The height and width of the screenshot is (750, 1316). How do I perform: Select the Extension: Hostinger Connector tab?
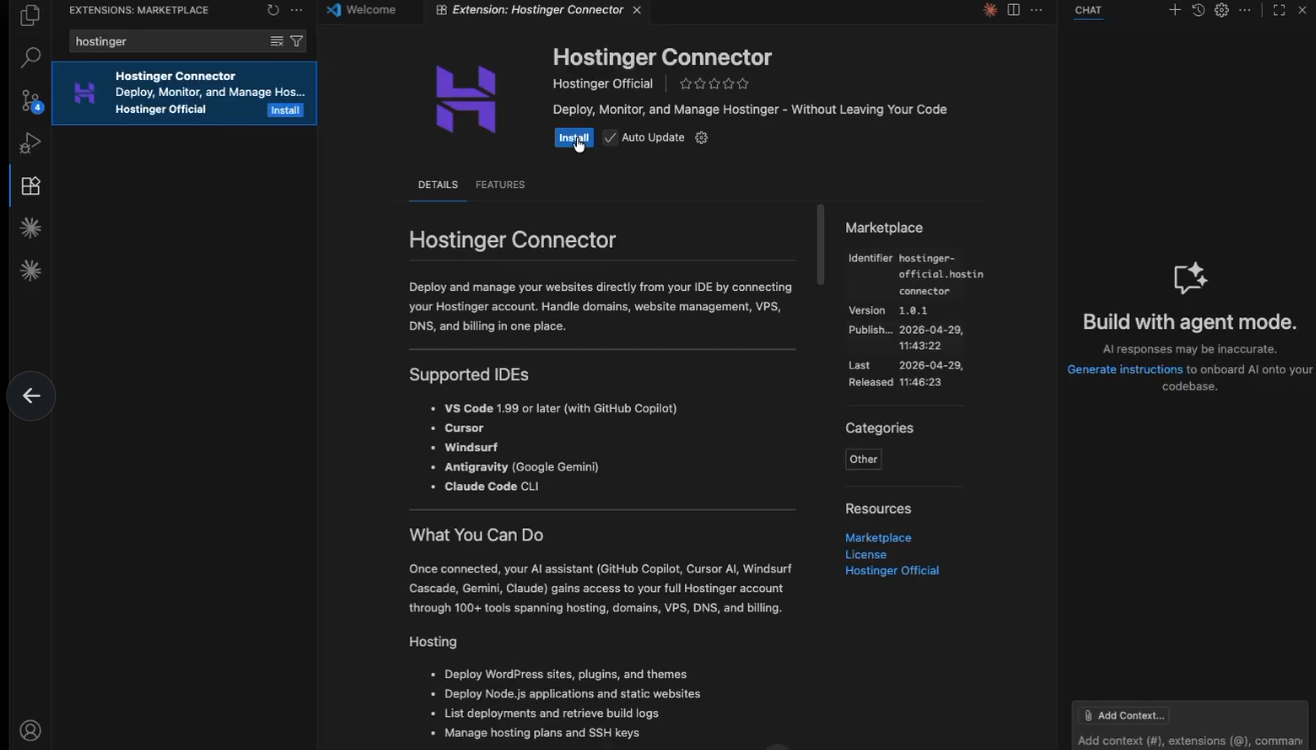pos(538,10)
